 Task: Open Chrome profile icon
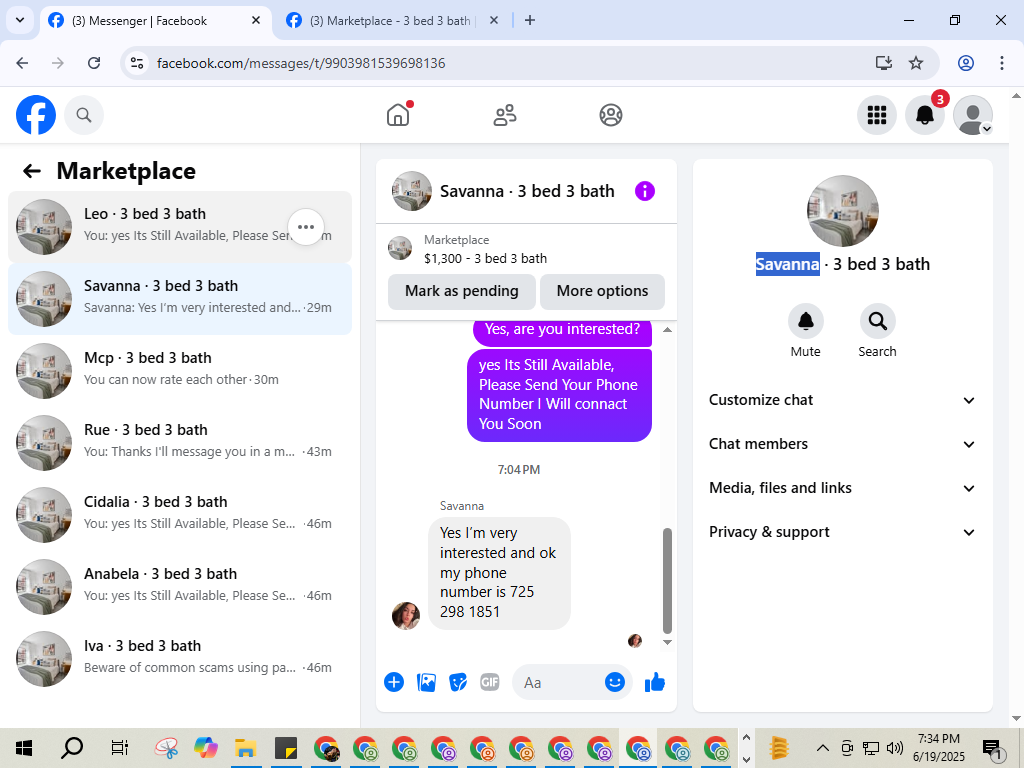point(966,63)
